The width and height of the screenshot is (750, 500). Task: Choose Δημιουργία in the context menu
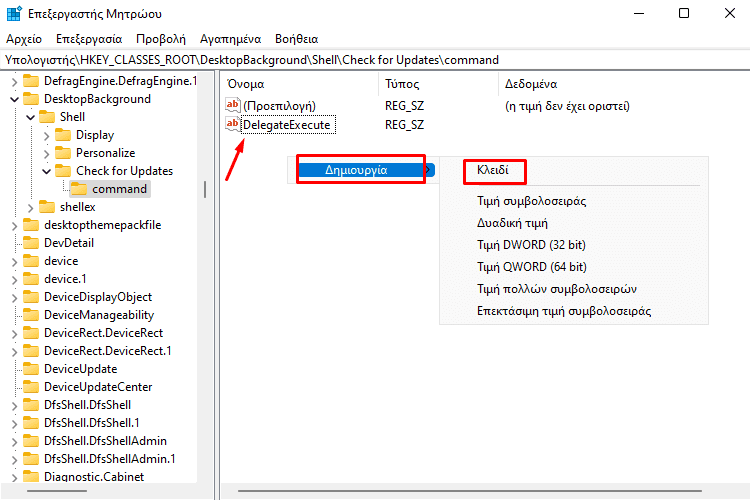(x=366, y=170)
